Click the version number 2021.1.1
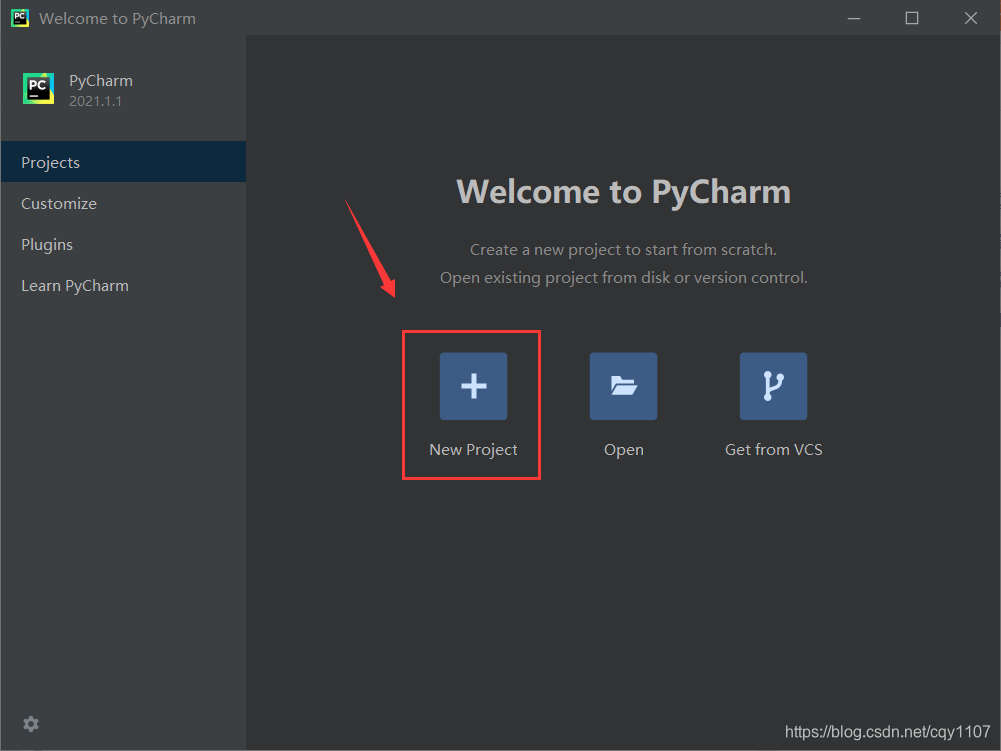The height and width of the screenshot is (751, 1001). click(x=95, y=101)
